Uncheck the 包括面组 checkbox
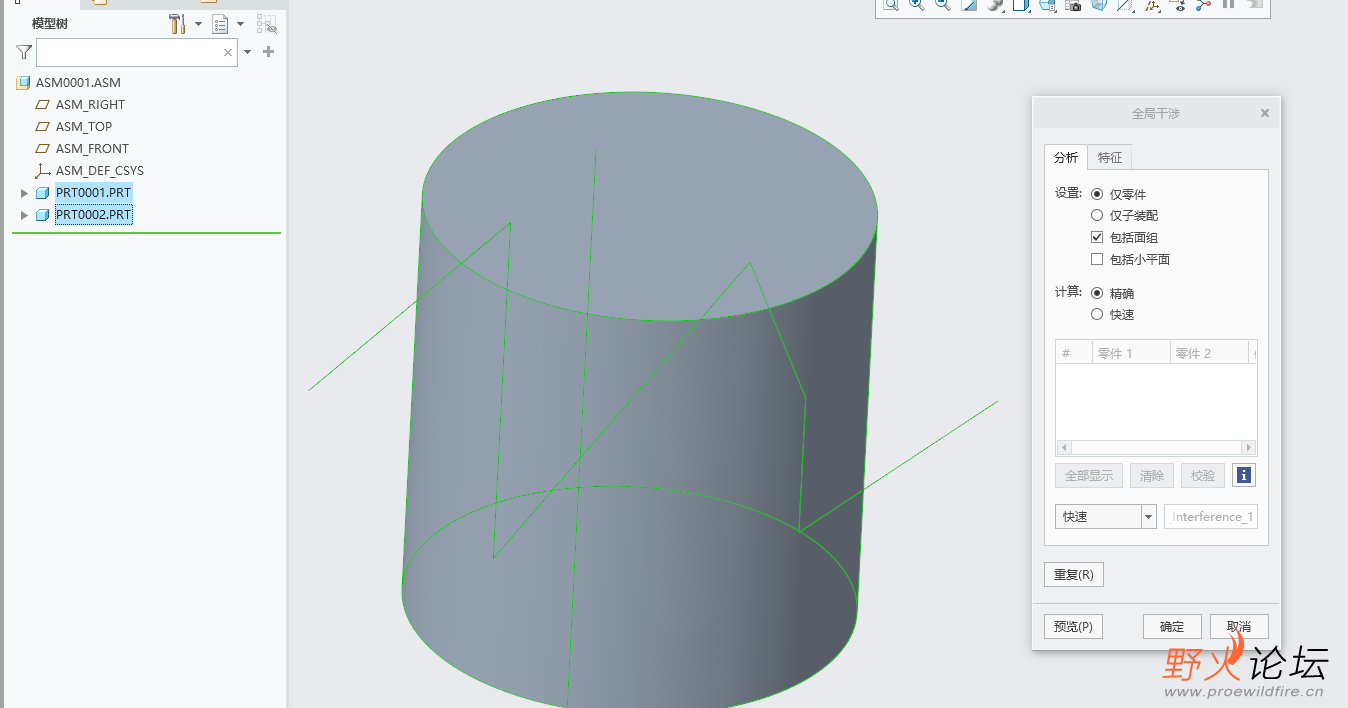The width and height of the screenshot is (1348, 708). pyautogui.click(x=1097, y=237)
